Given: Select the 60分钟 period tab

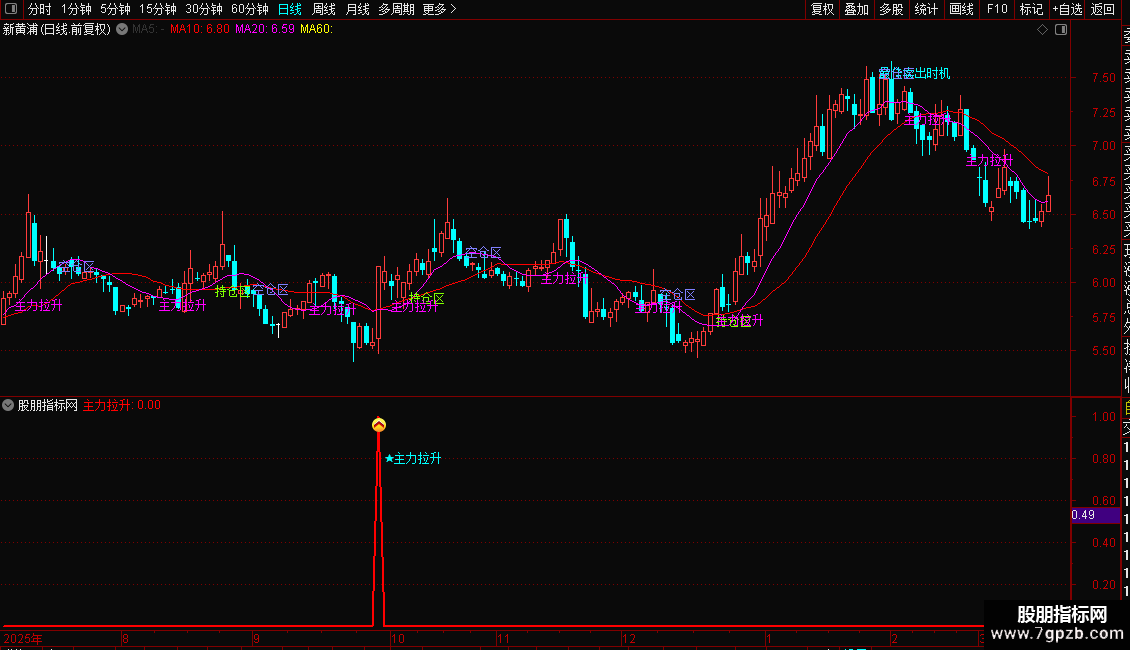Looking at the screenshot, I should click(250, 9).
